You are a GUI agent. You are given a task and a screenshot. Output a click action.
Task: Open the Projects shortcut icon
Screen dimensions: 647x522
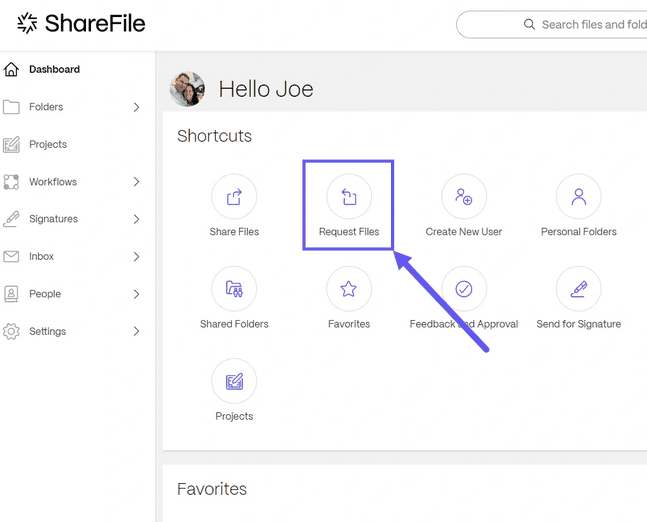point(234,381)
